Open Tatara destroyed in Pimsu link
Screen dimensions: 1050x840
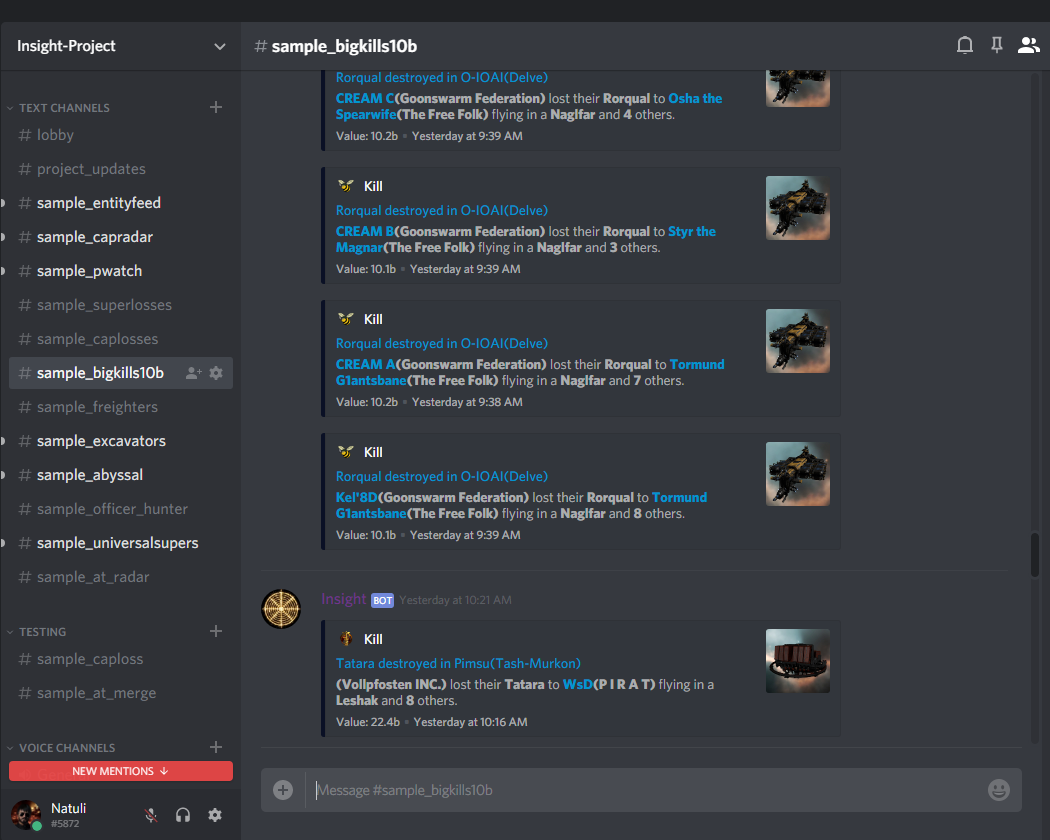coord(458,663)
